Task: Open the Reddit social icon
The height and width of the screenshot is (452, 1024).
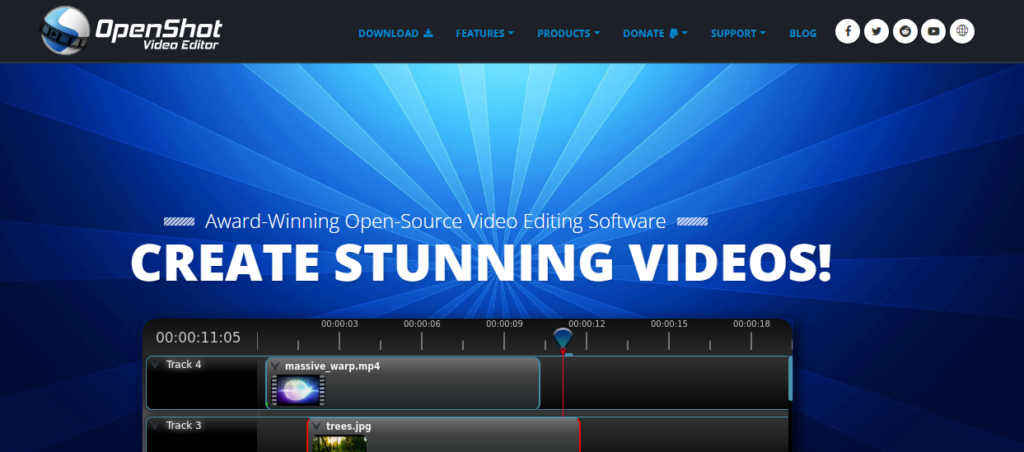Action: (905, 31)
